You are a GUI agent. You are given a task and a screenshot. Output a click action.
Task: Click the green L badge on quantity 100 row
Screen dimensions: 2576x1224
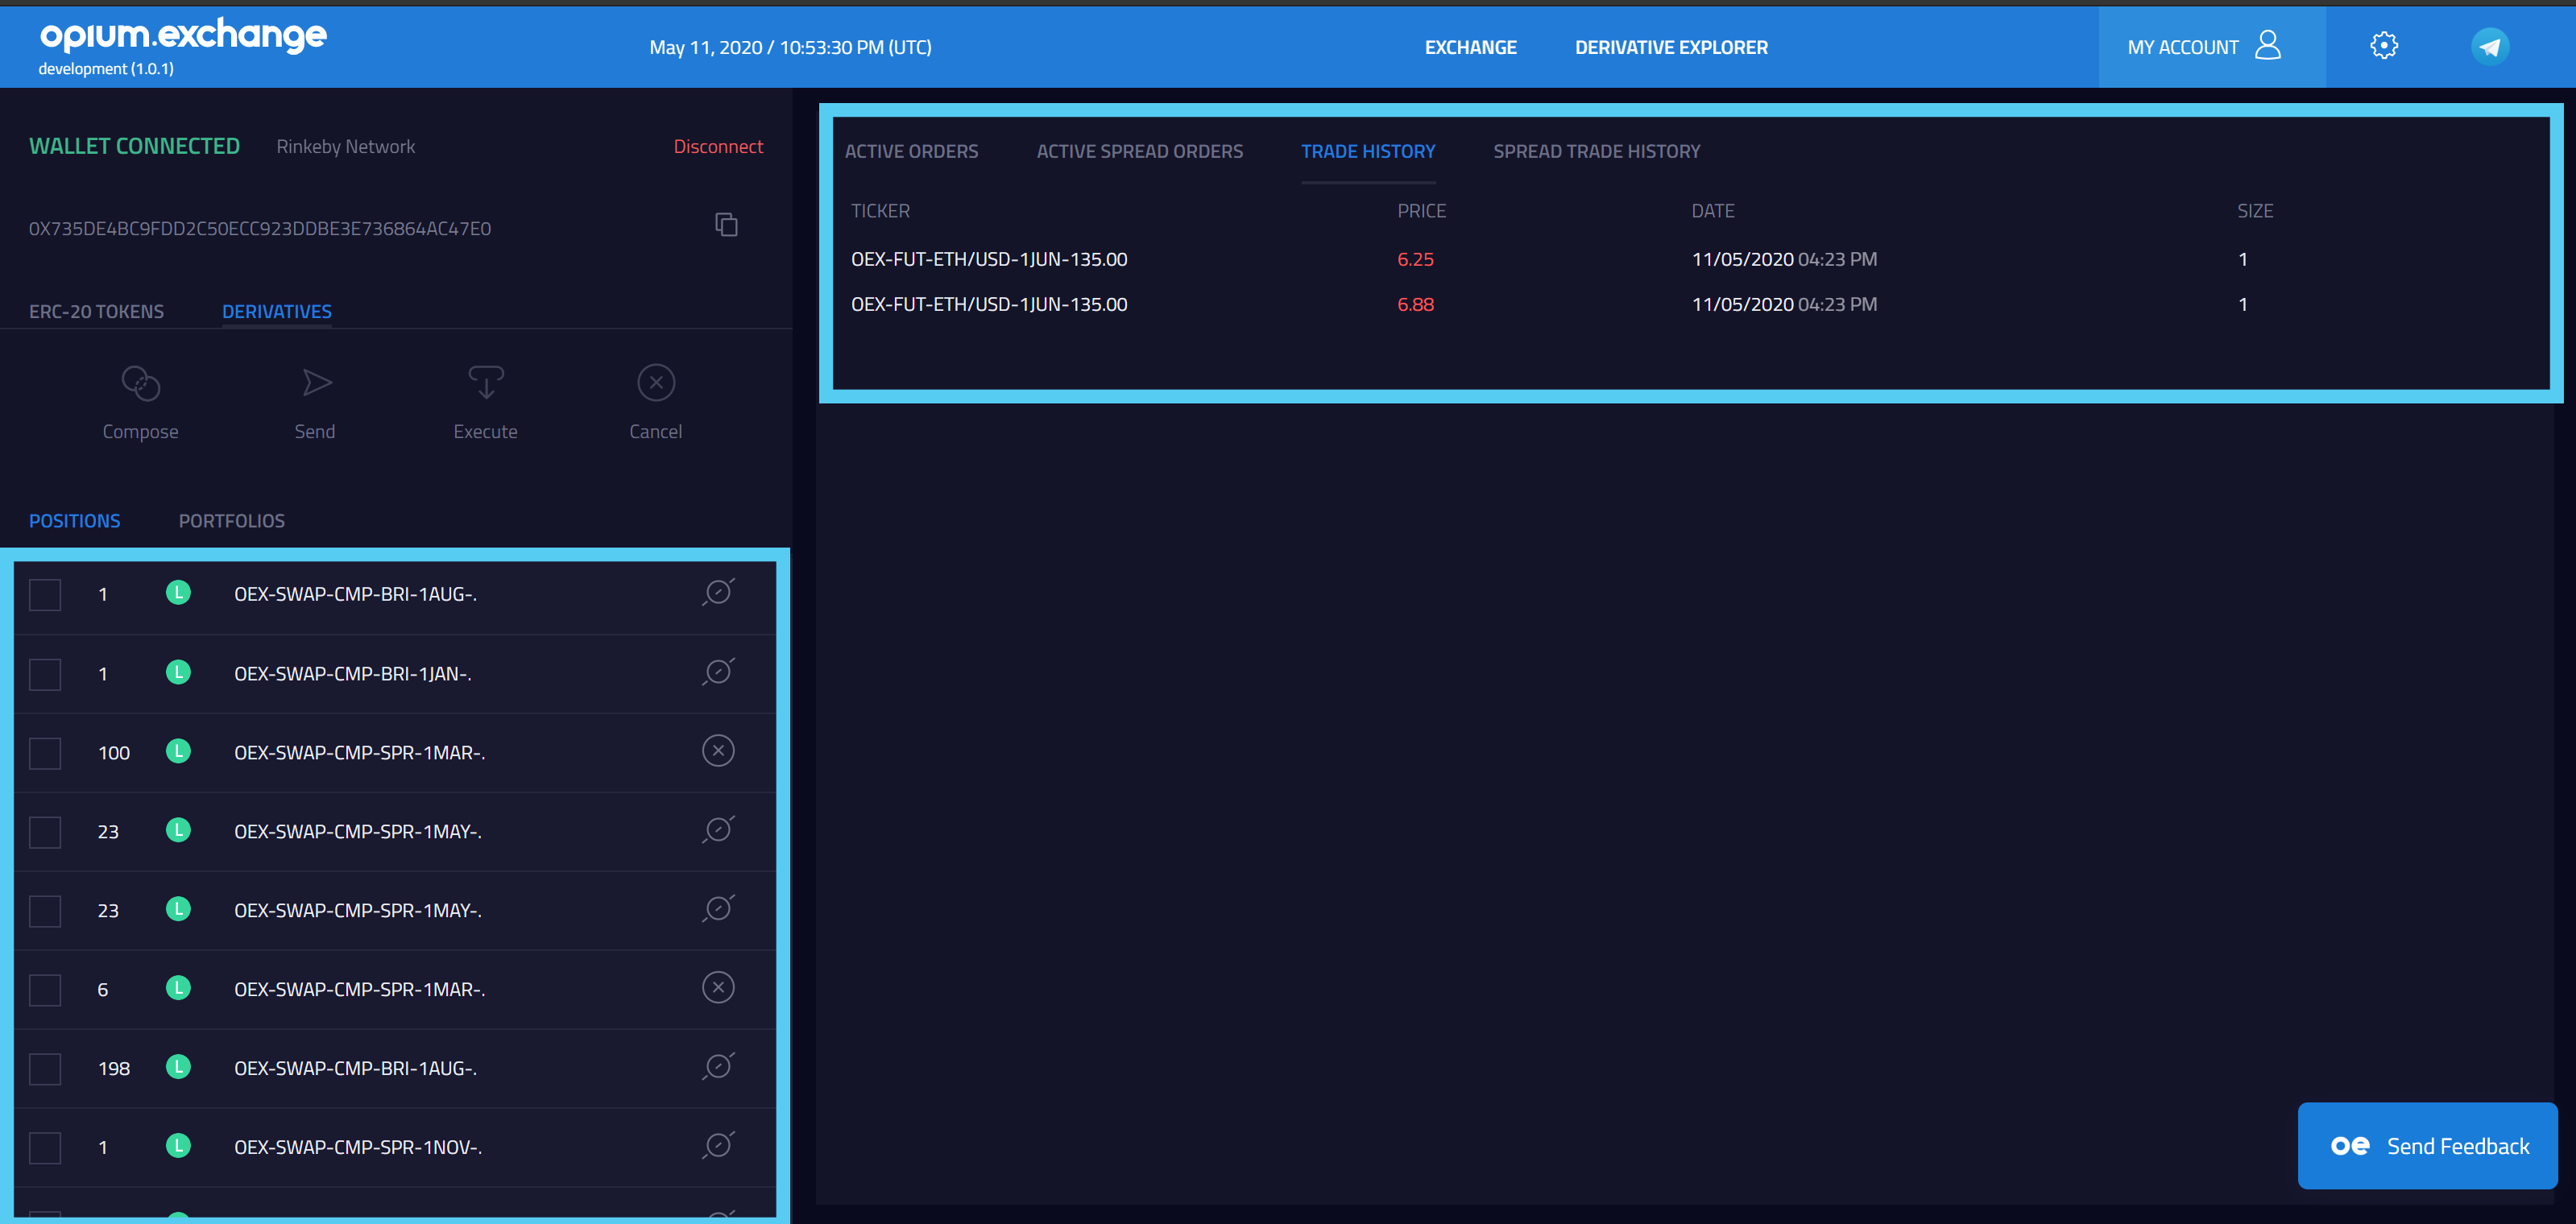click(178, 751)
